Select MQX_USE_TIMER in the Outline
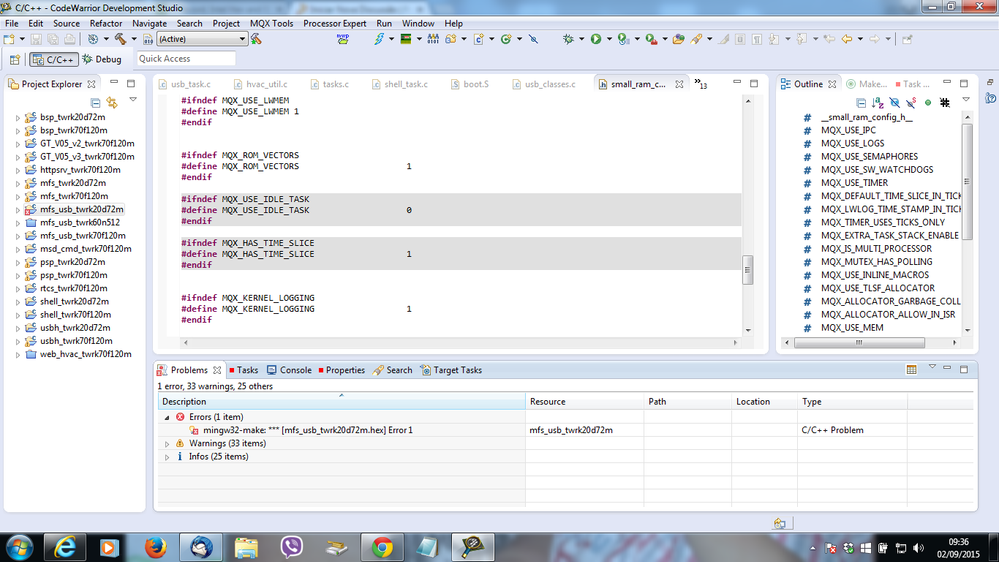 pyautogui.click(x=854, y=183)
